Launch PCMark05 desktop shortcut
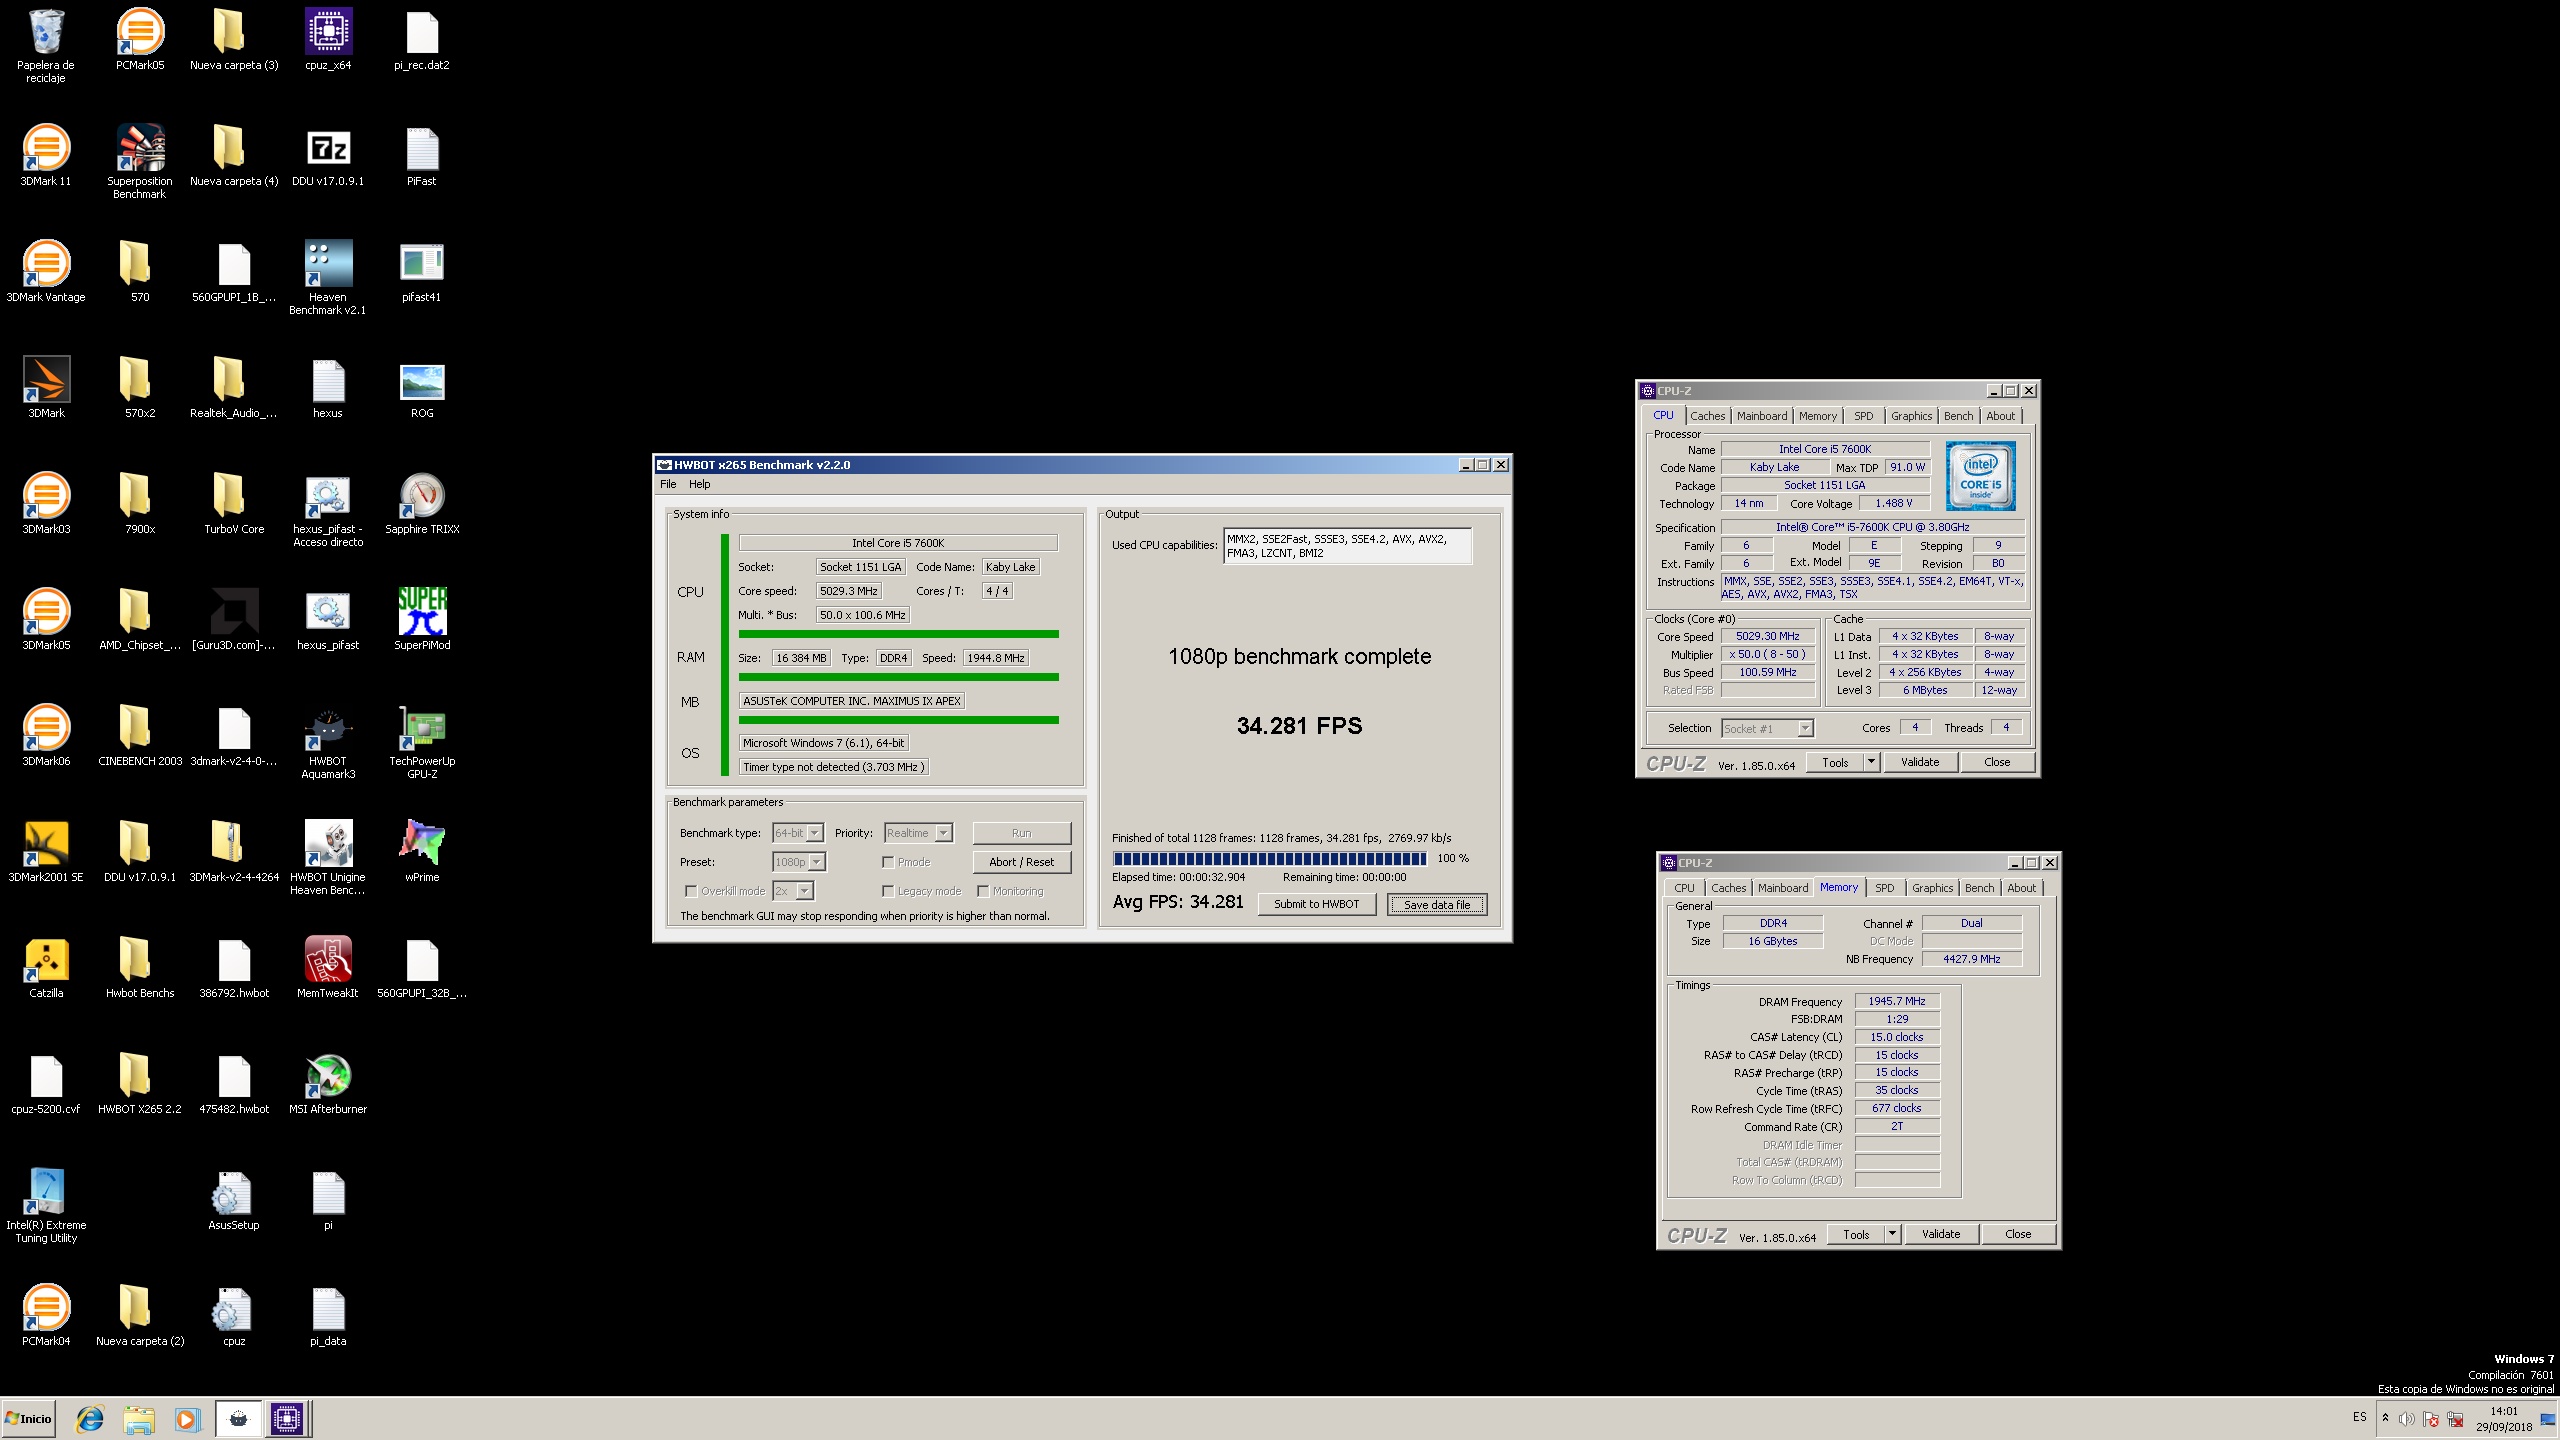This screenshot has height=1440, width=2560. [140, 40]
